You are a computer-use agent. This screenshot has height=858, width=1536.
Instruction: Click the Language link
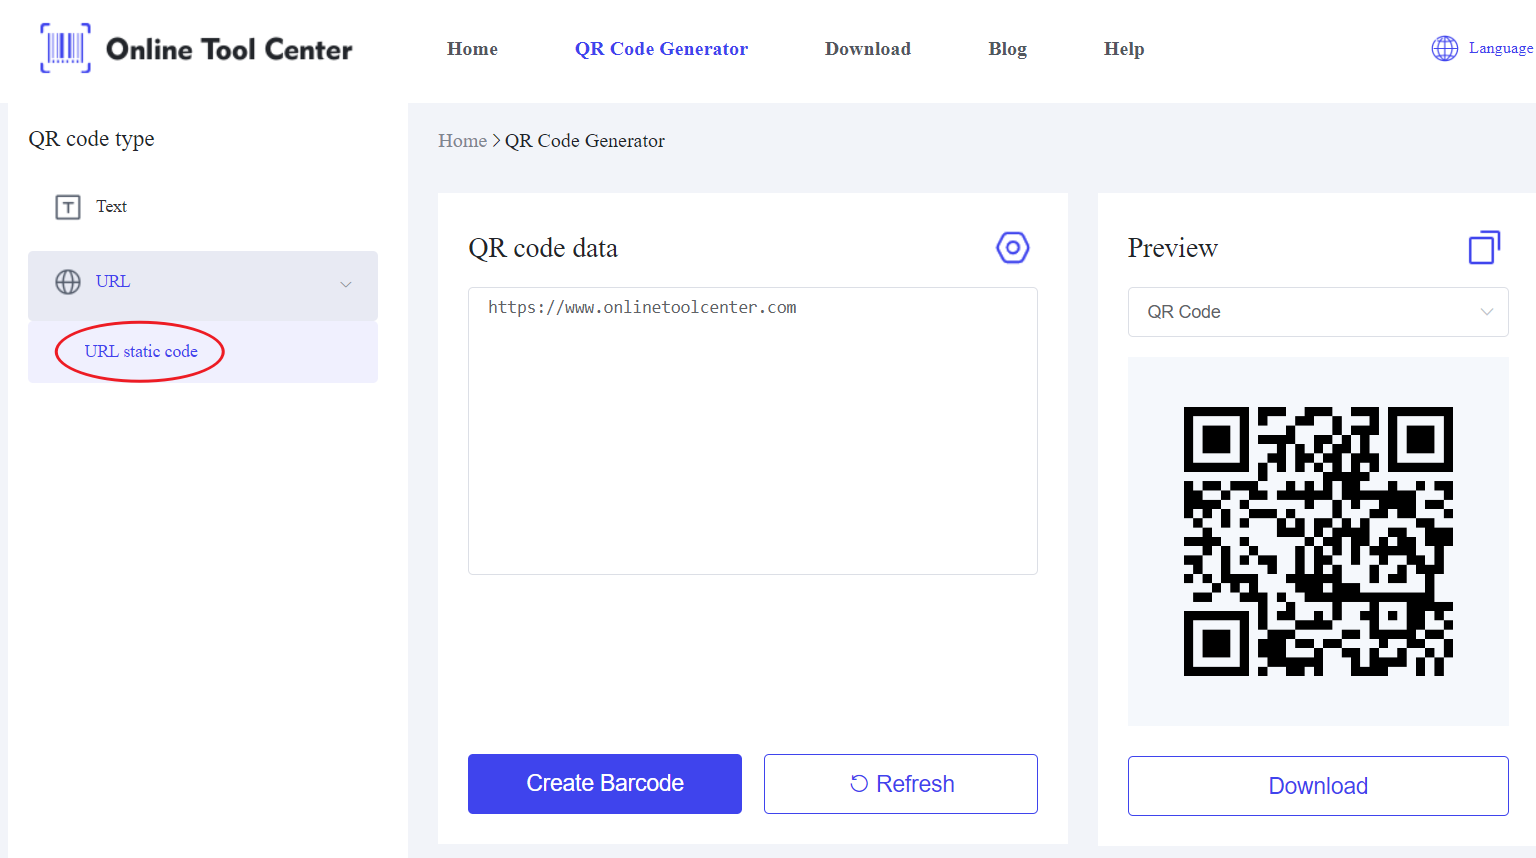1500,48
